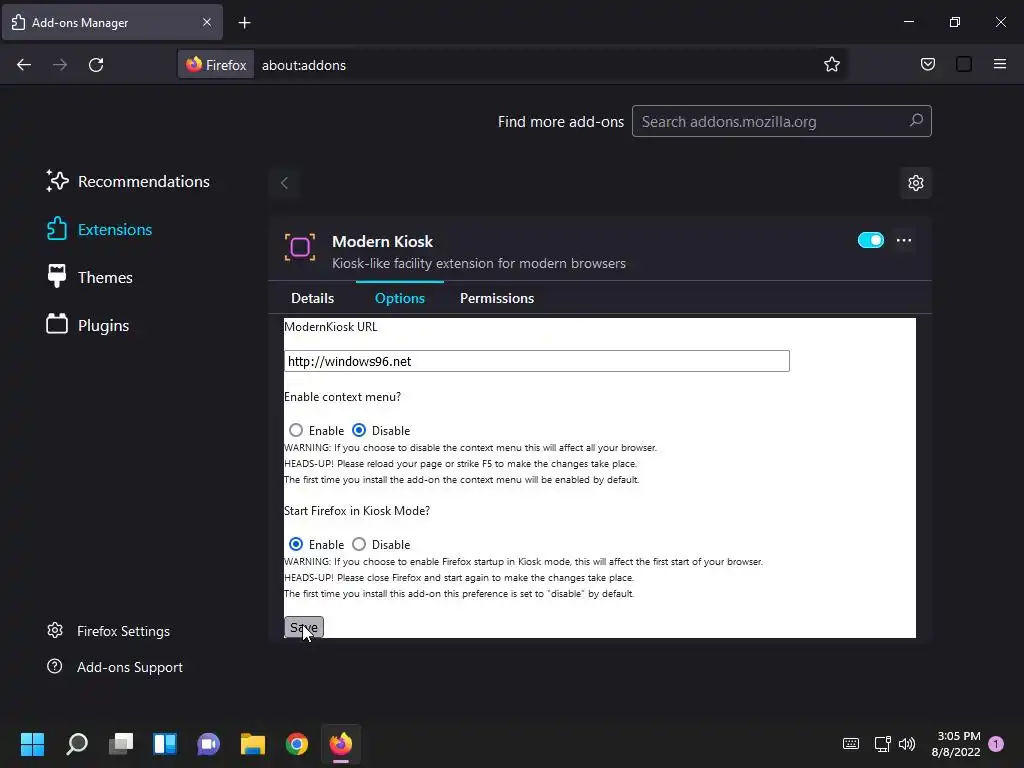Screen dimensions: 1024x768
Task: Open the notification badge in taskbar
Action: pyautogui.click(x=996, y=744)
